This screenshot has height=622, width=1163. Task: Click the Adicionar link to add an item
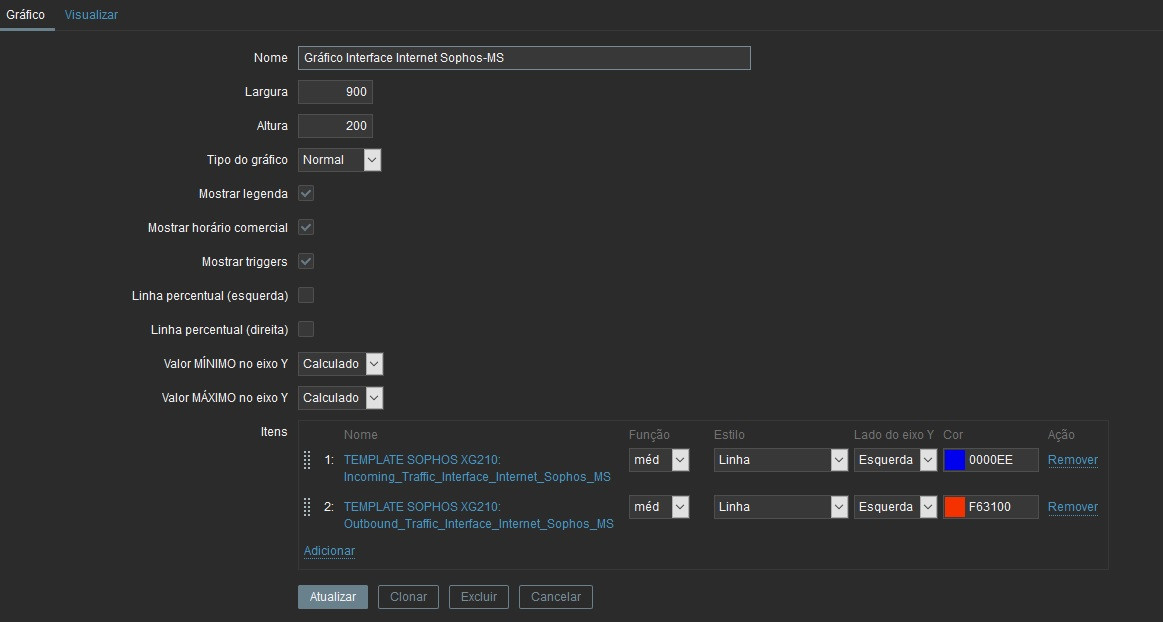click(329, 551)
